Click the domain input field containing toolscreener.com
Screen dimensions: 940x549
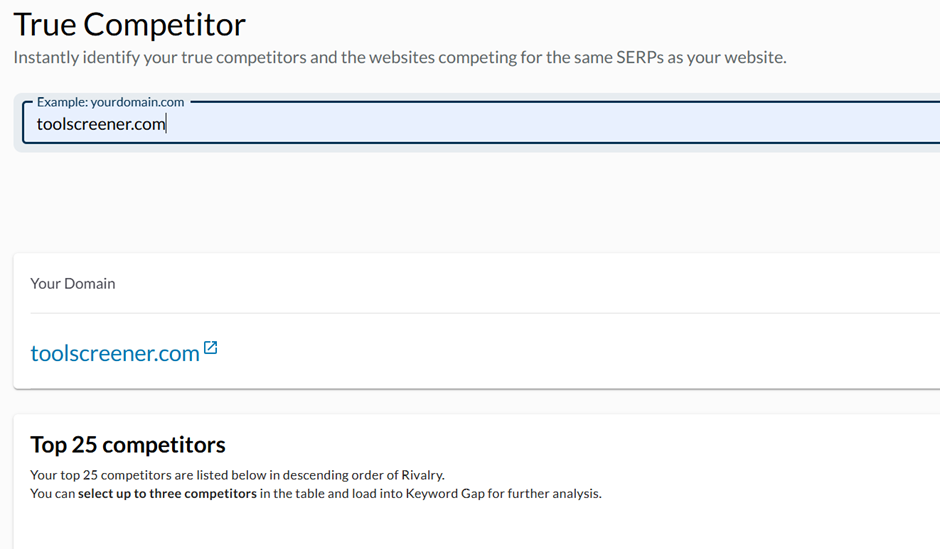coord(481,123)
